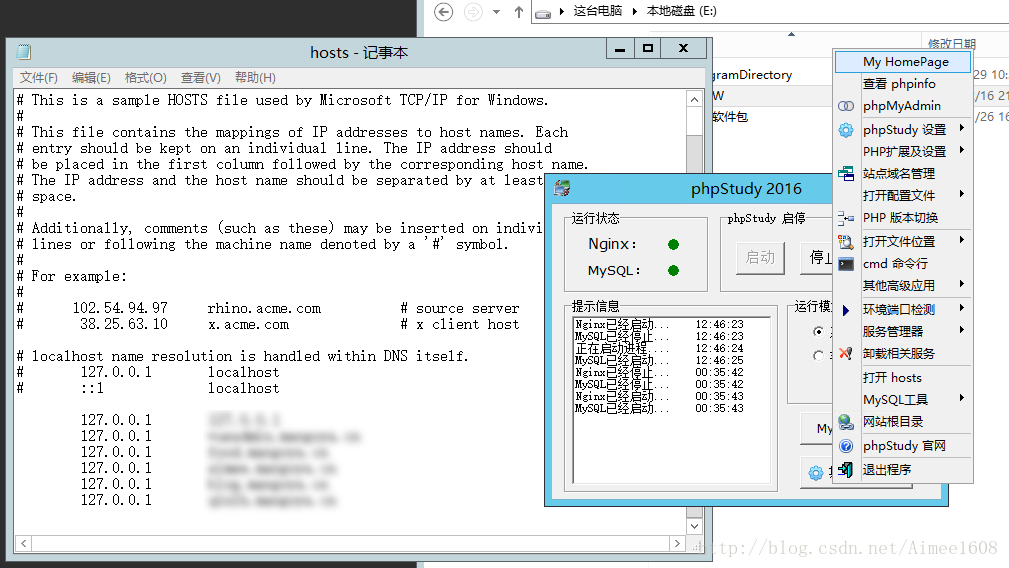Screen dimensions: 1009x568
Task: Click Notepad vertical scrollbar thumb
Action: [694, 153]
